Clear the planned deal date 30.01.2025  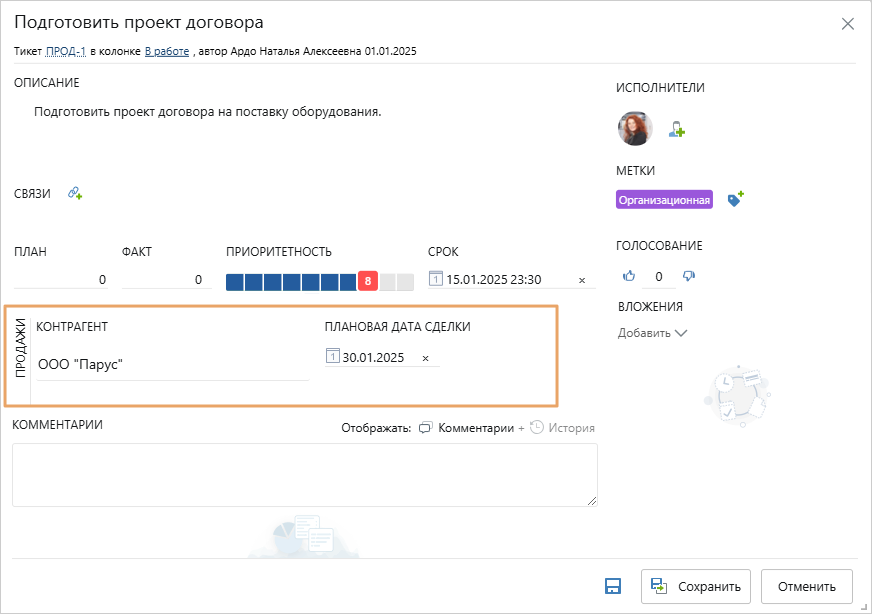[425, 359]
